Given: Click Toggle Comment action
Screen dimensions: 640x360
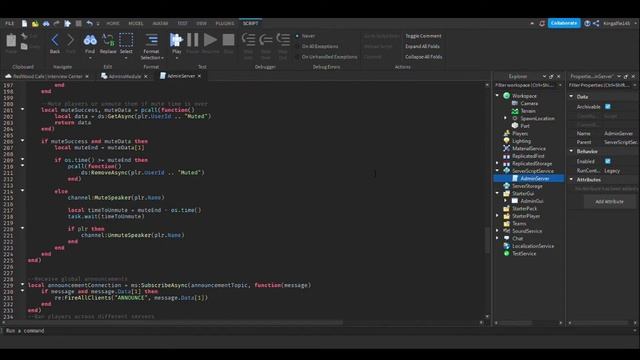Looking at the screenshot, I should coord(423,36).
